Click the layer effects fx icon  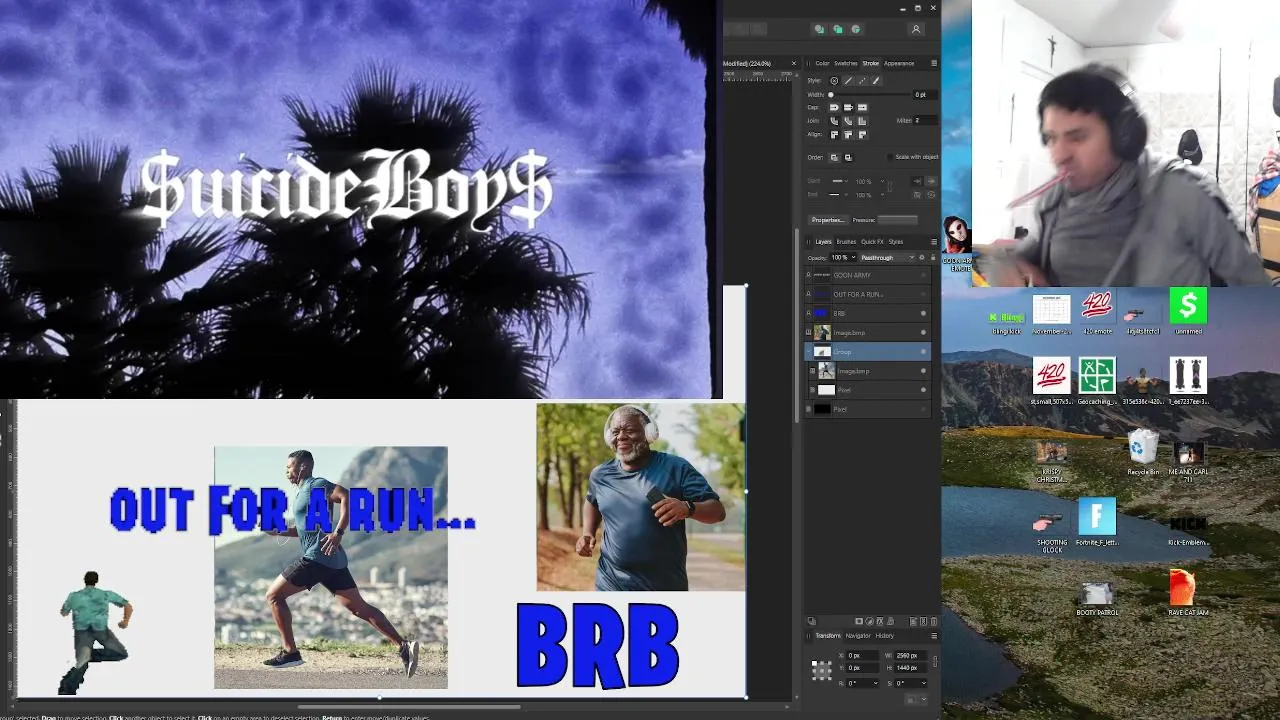tap(880, 621)
